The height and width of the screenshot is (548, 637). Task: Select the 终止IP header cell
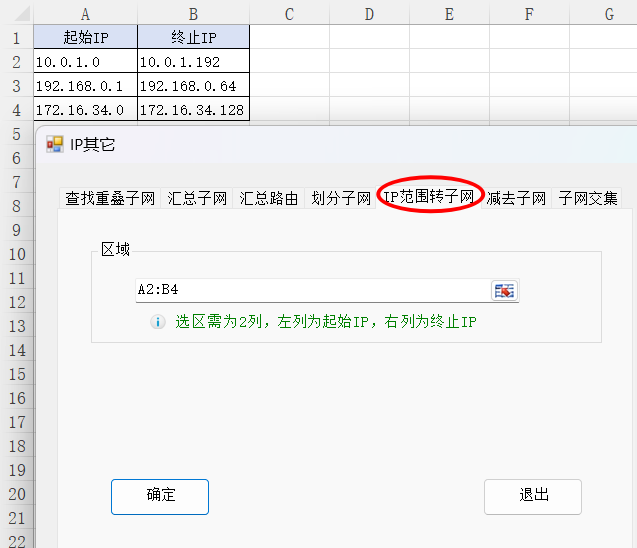tap(193, 37)
